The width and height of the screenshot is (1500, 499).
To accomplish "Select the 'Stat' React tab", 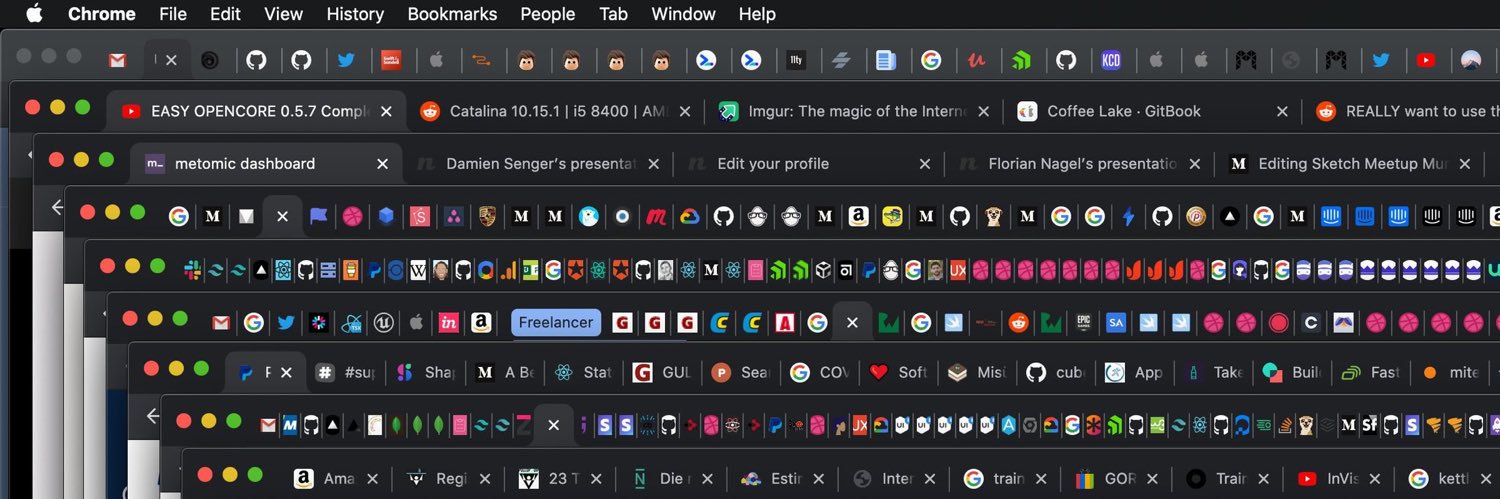I will pyautogui.click(x=585, y=372).
